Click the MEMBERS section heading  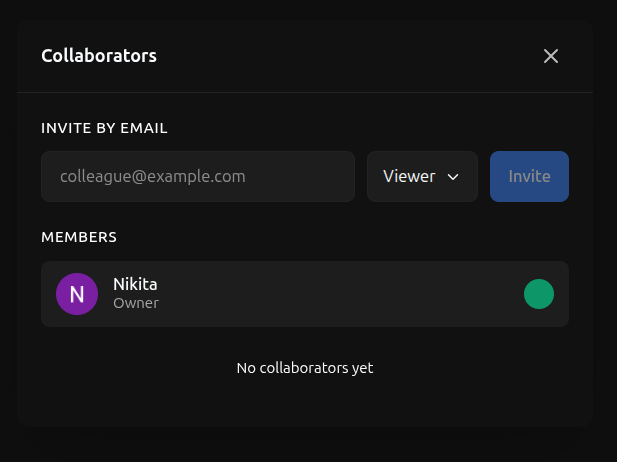79,237
